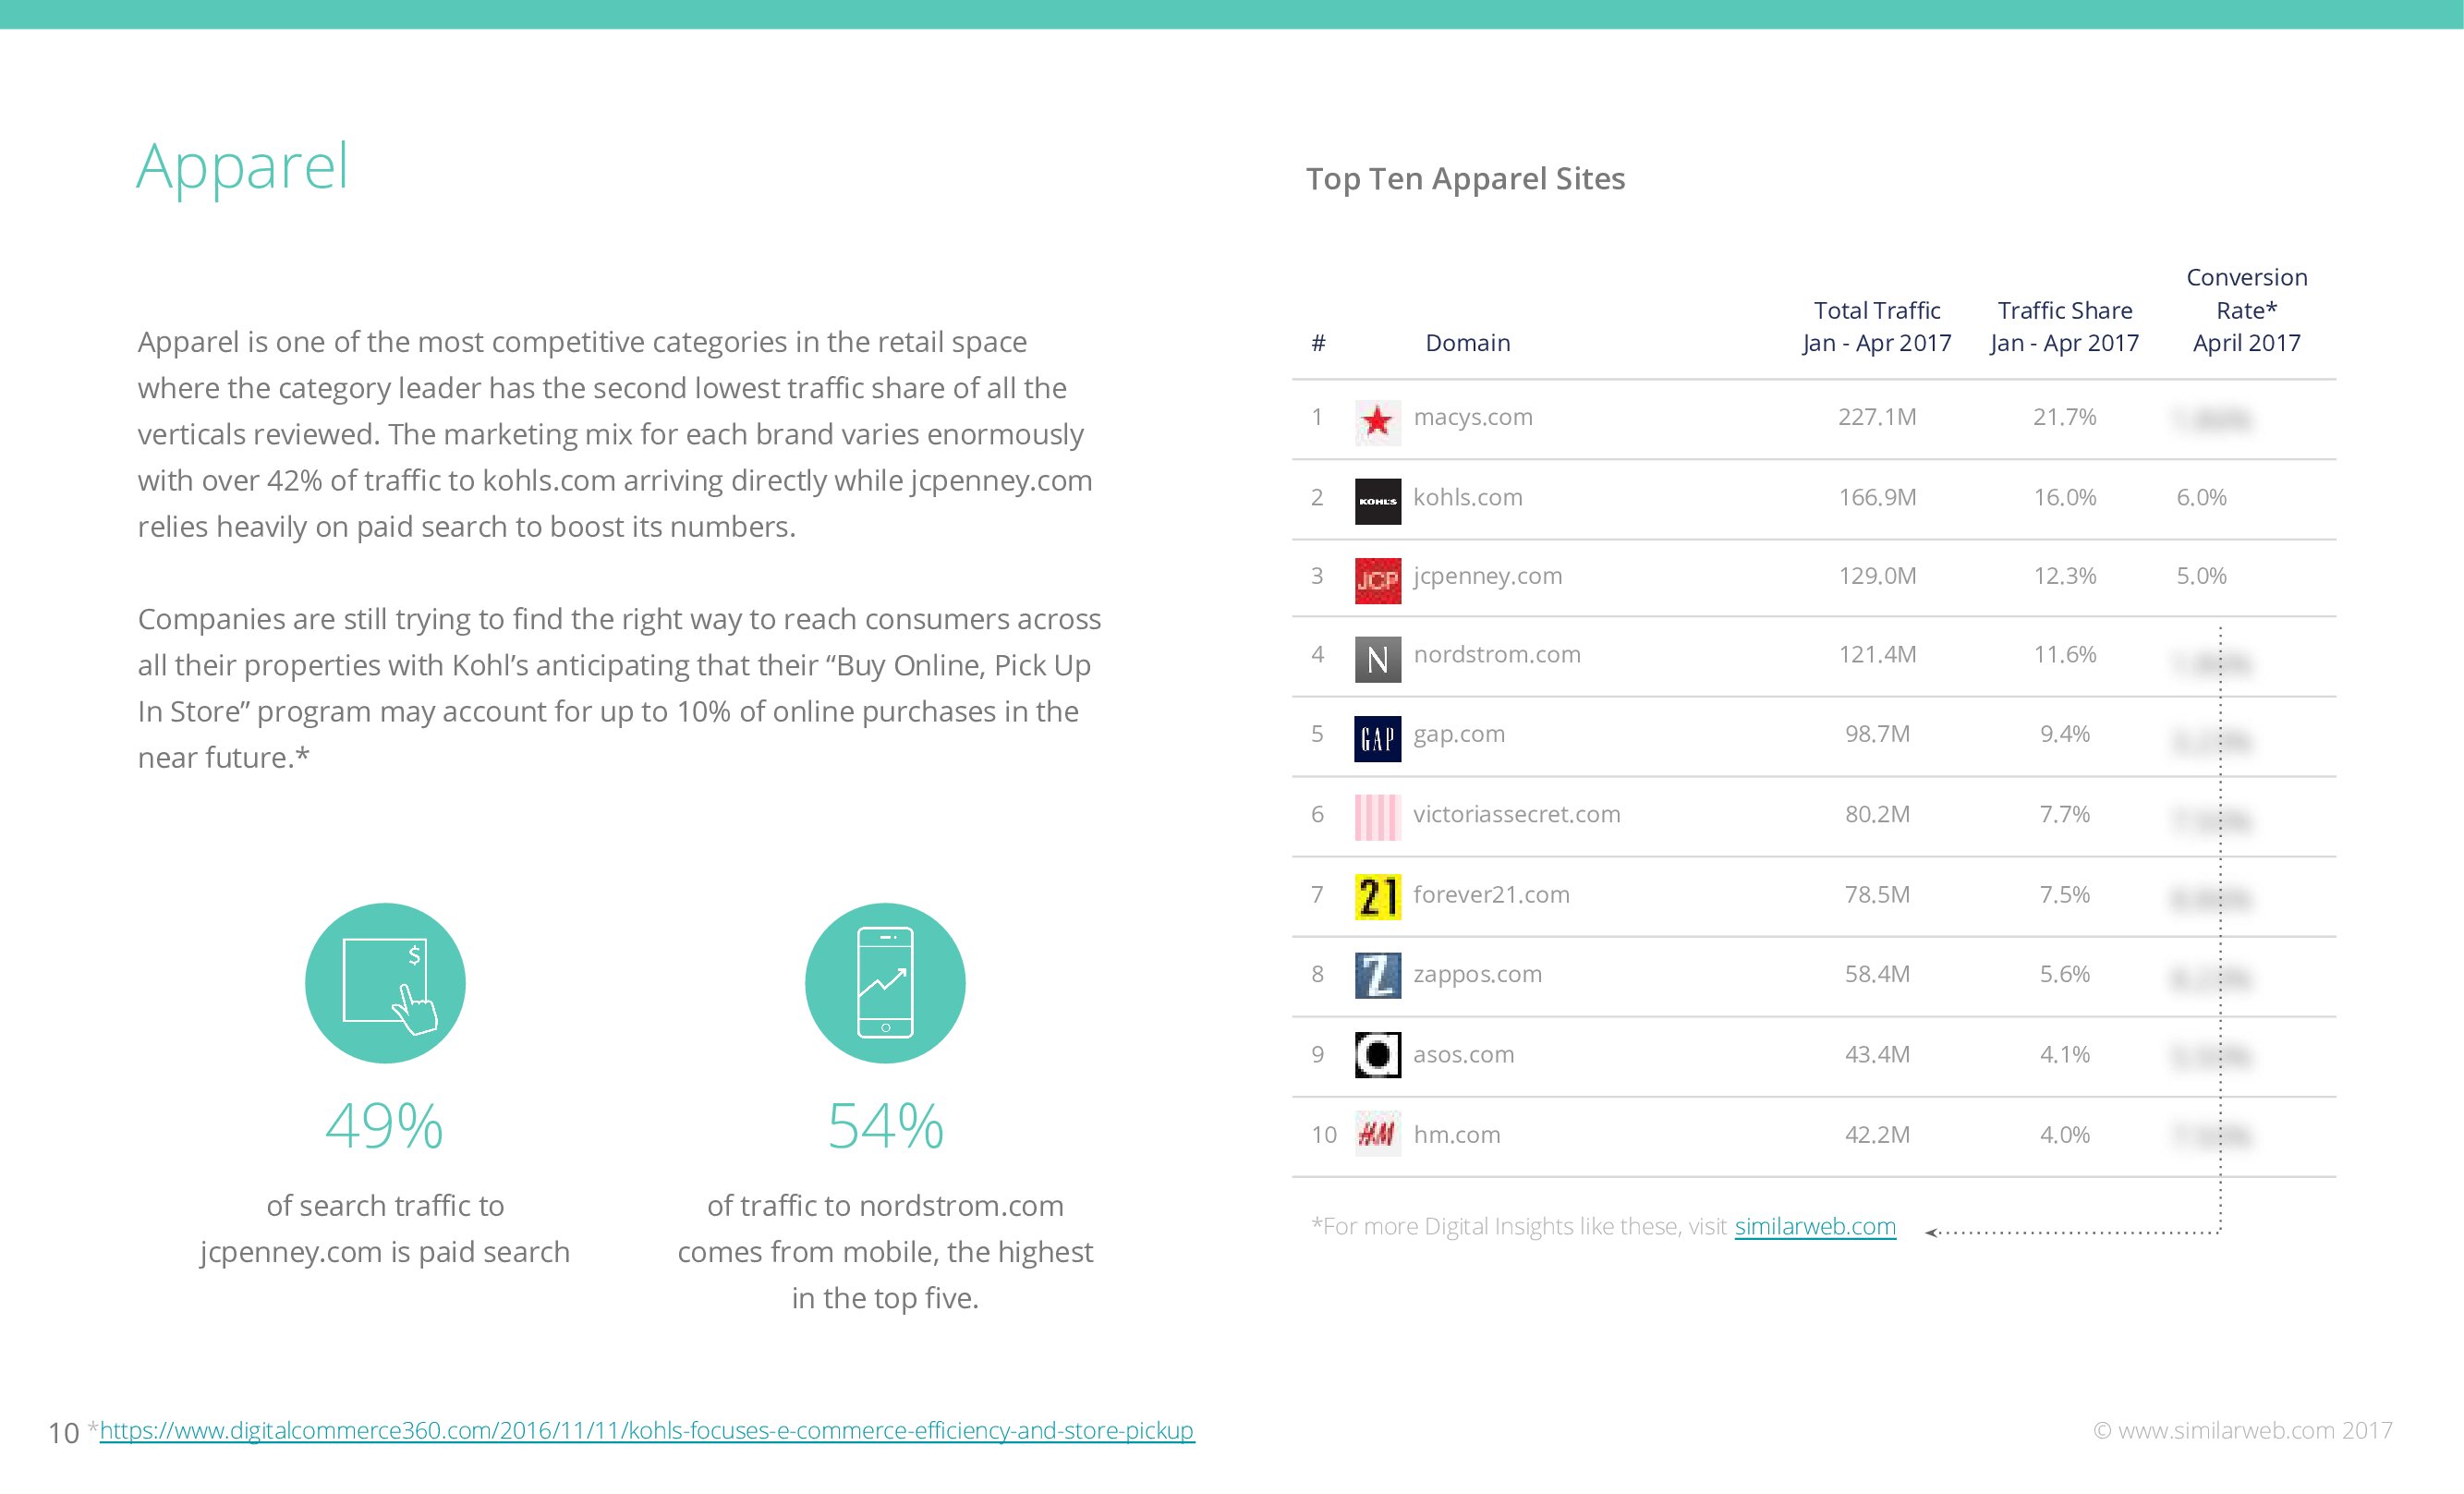
Task: Click the Victoria's Secret pink striped logo
Action: [x=1377, y=817]
